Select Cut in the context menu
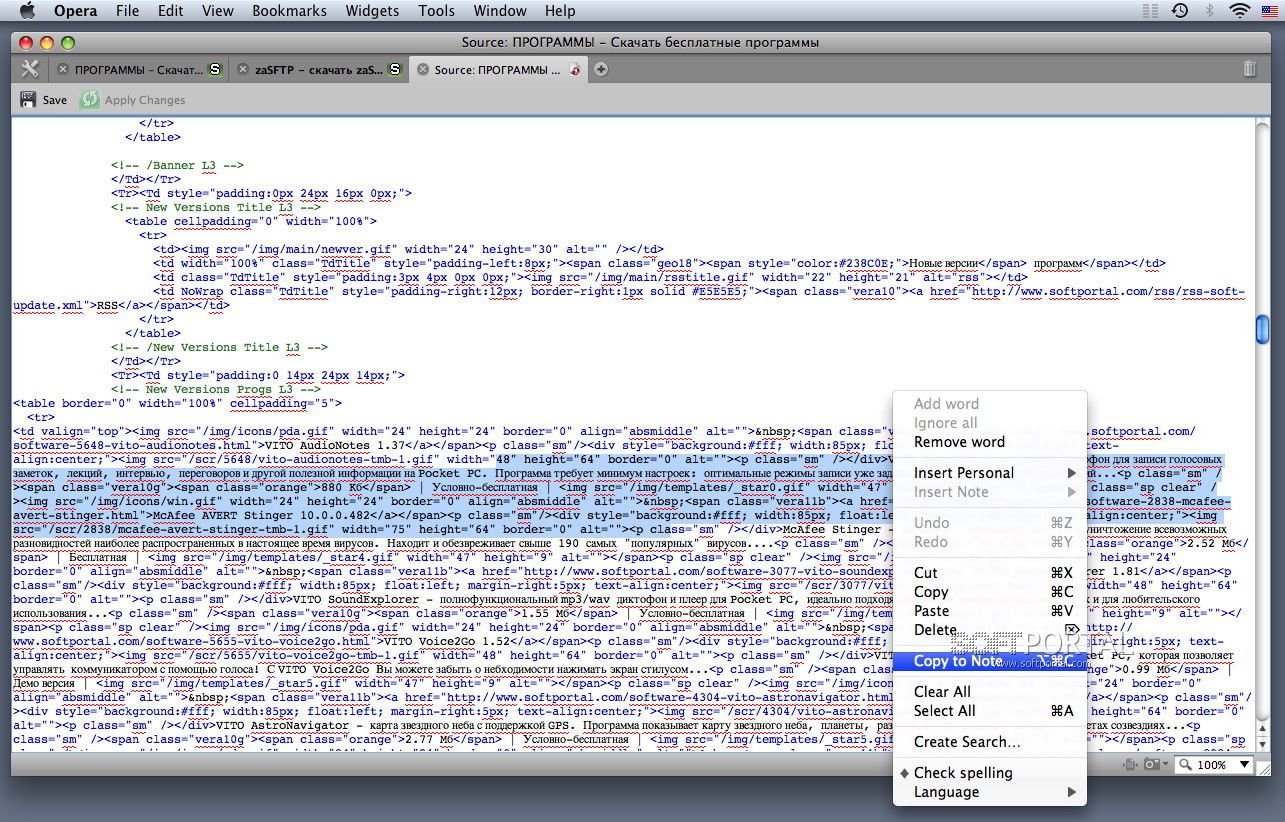This screenshot has width=1285, height=822. click(989, 573)
